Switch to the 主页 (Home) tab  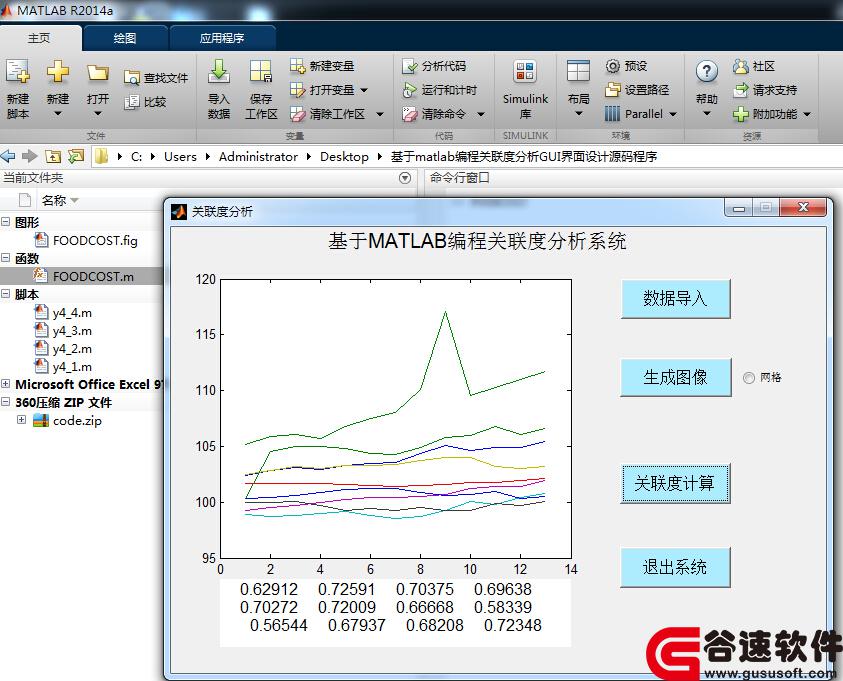click(39, 38)
